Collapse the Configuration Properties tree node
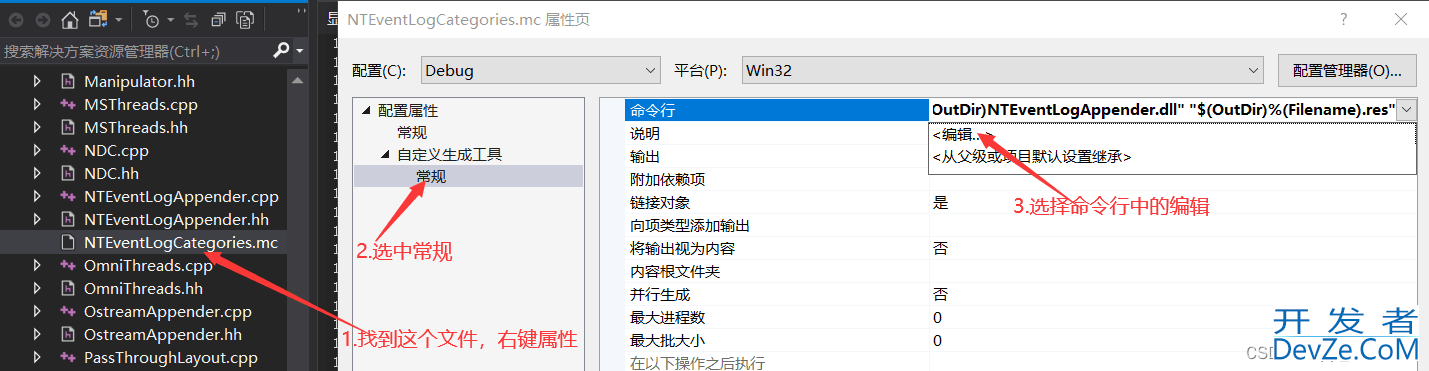This screenshot has height=371, width=1429. [366, 110]
